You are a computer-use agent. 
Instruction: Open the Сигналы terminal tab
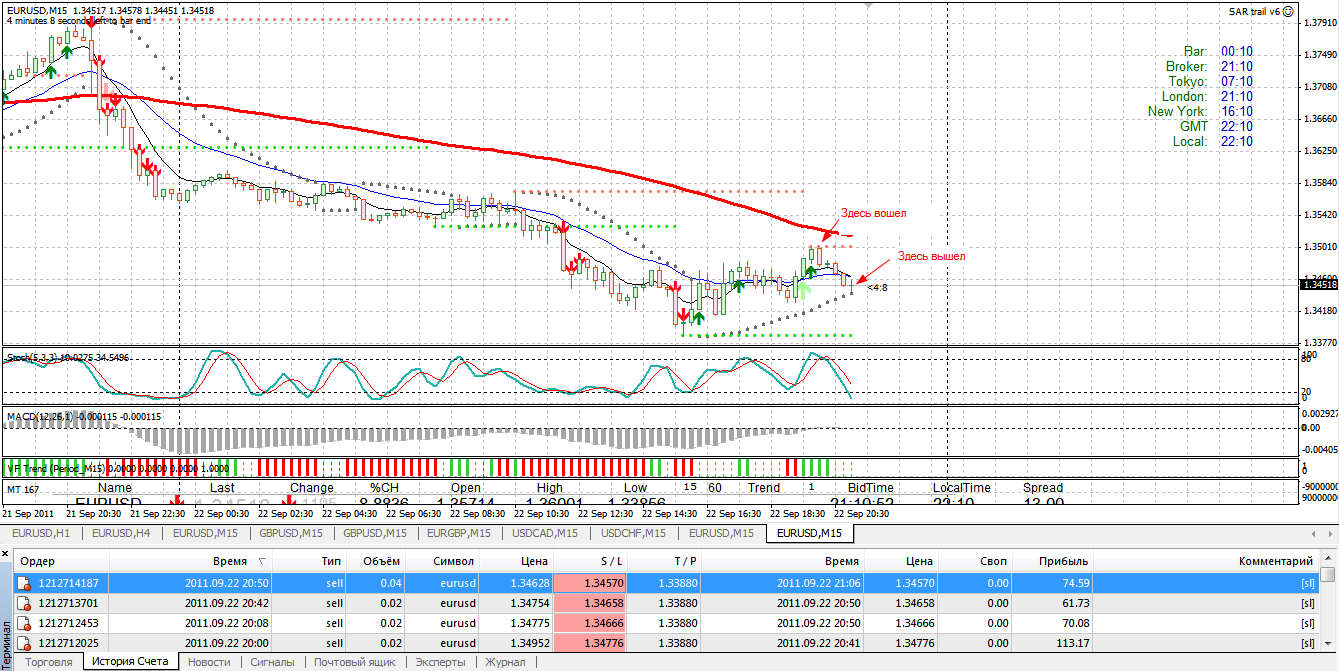pyautogui.click(x=272, y=662)
